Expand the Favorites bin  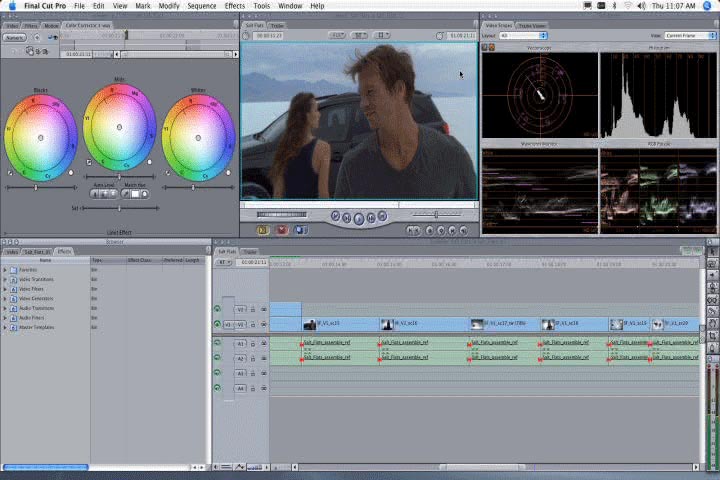(5, 270)
